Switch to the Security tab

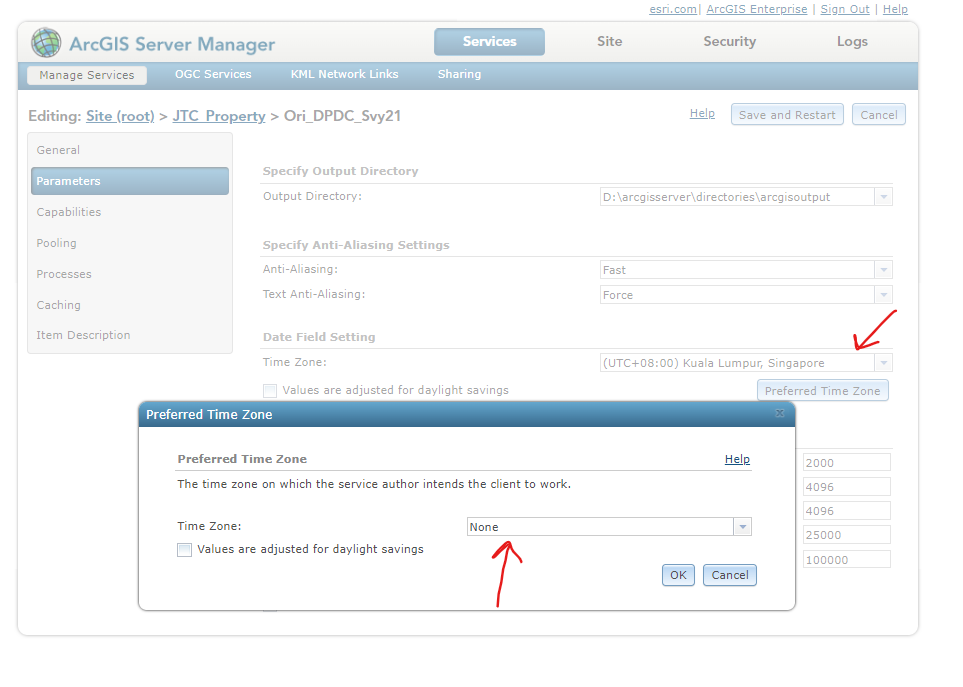[x=729, y=41]
